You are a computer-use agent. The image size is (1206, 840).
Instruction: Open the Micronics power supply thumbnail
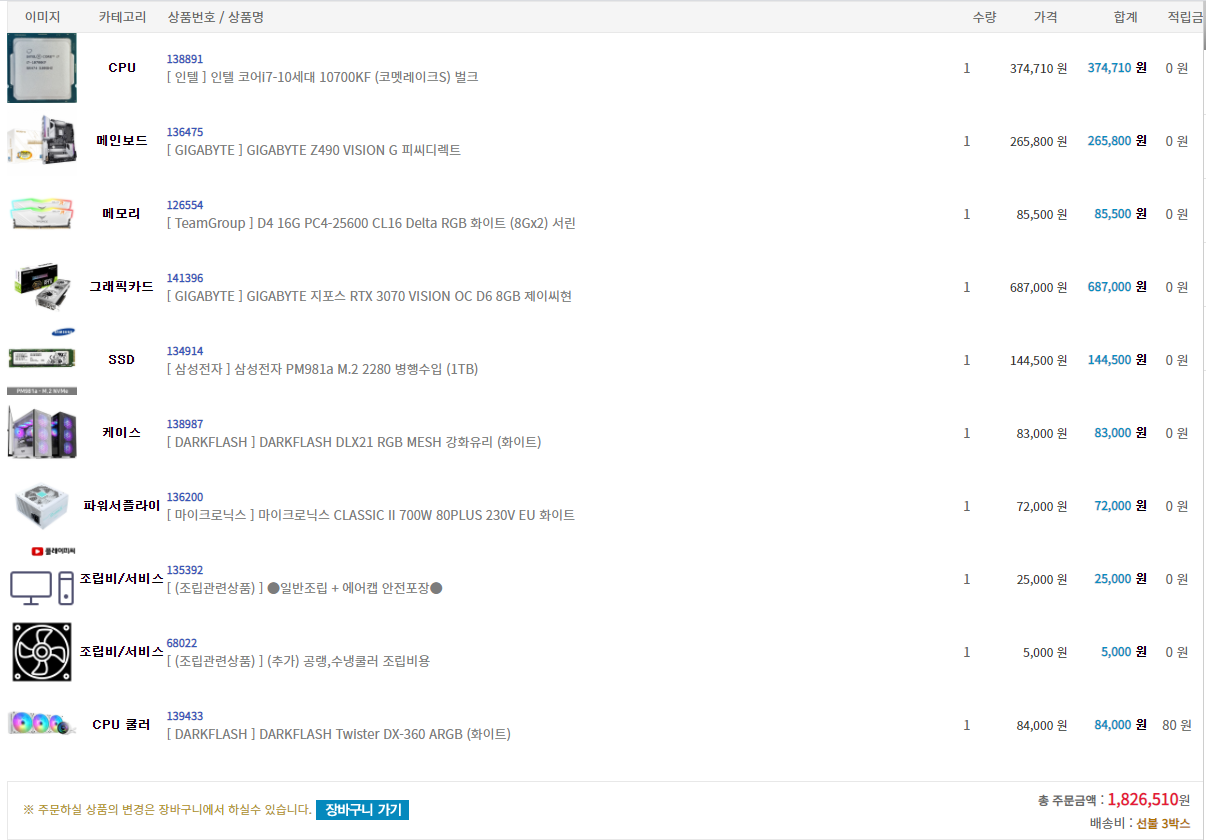point(42,506)
